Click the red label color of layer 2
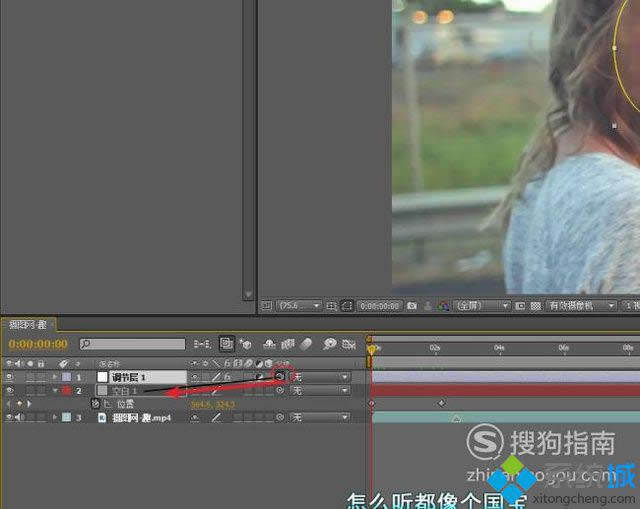Viewport: 640px width, 509px height. [66, 391]
